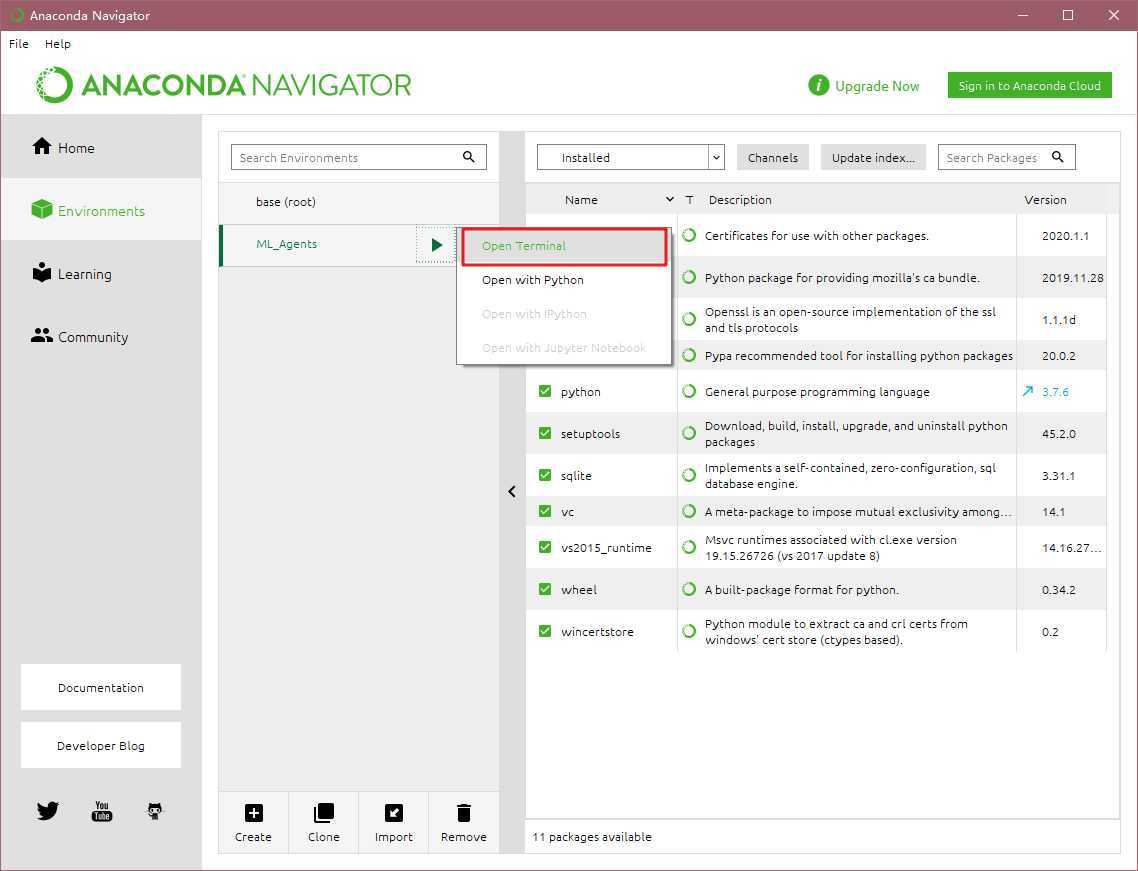Click the Upgrade Now info icon
1138x871 pixels.
819,86
